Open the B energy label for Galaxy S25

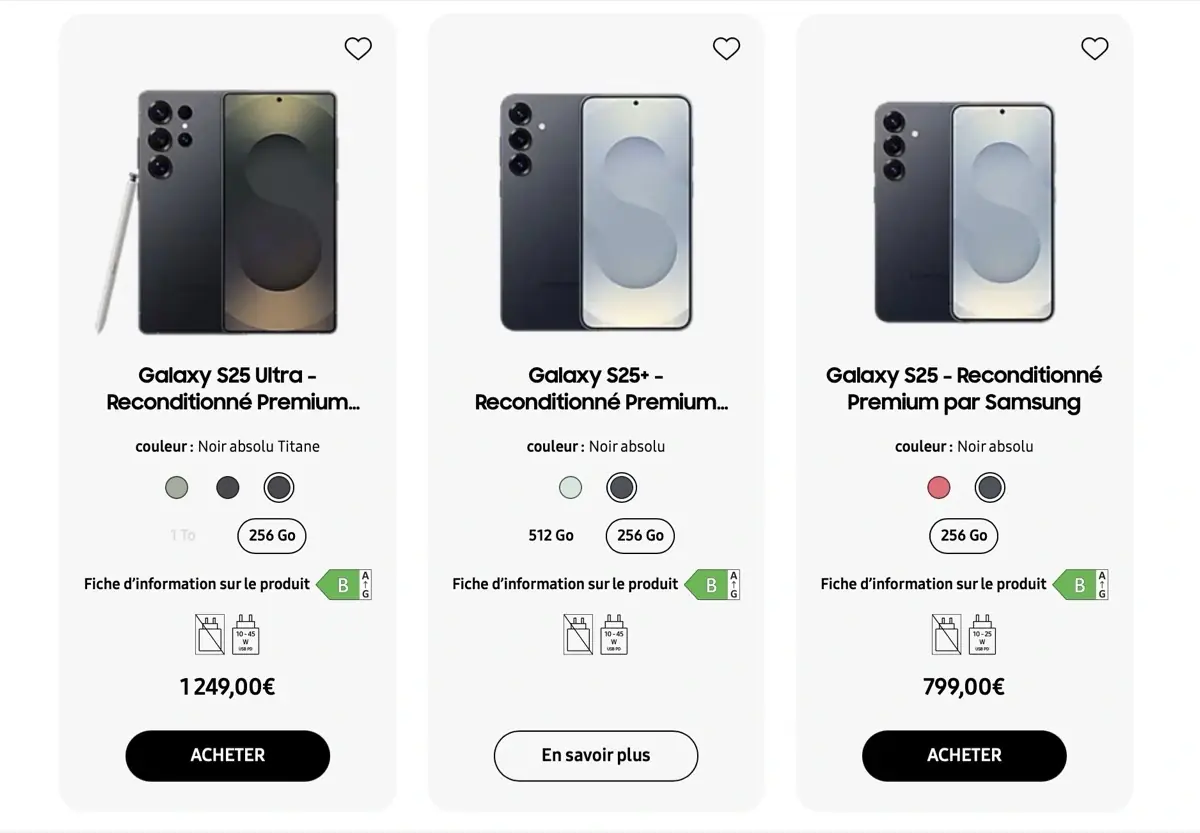(x=1080, y=584)
